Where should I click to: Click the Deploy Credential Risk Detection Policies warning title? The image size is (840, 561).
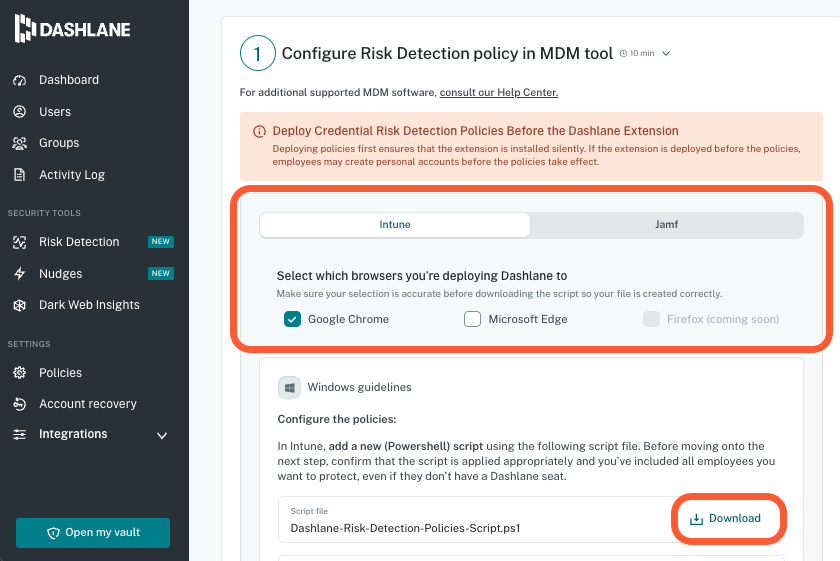pyautogui.click(x=475, y=131)
